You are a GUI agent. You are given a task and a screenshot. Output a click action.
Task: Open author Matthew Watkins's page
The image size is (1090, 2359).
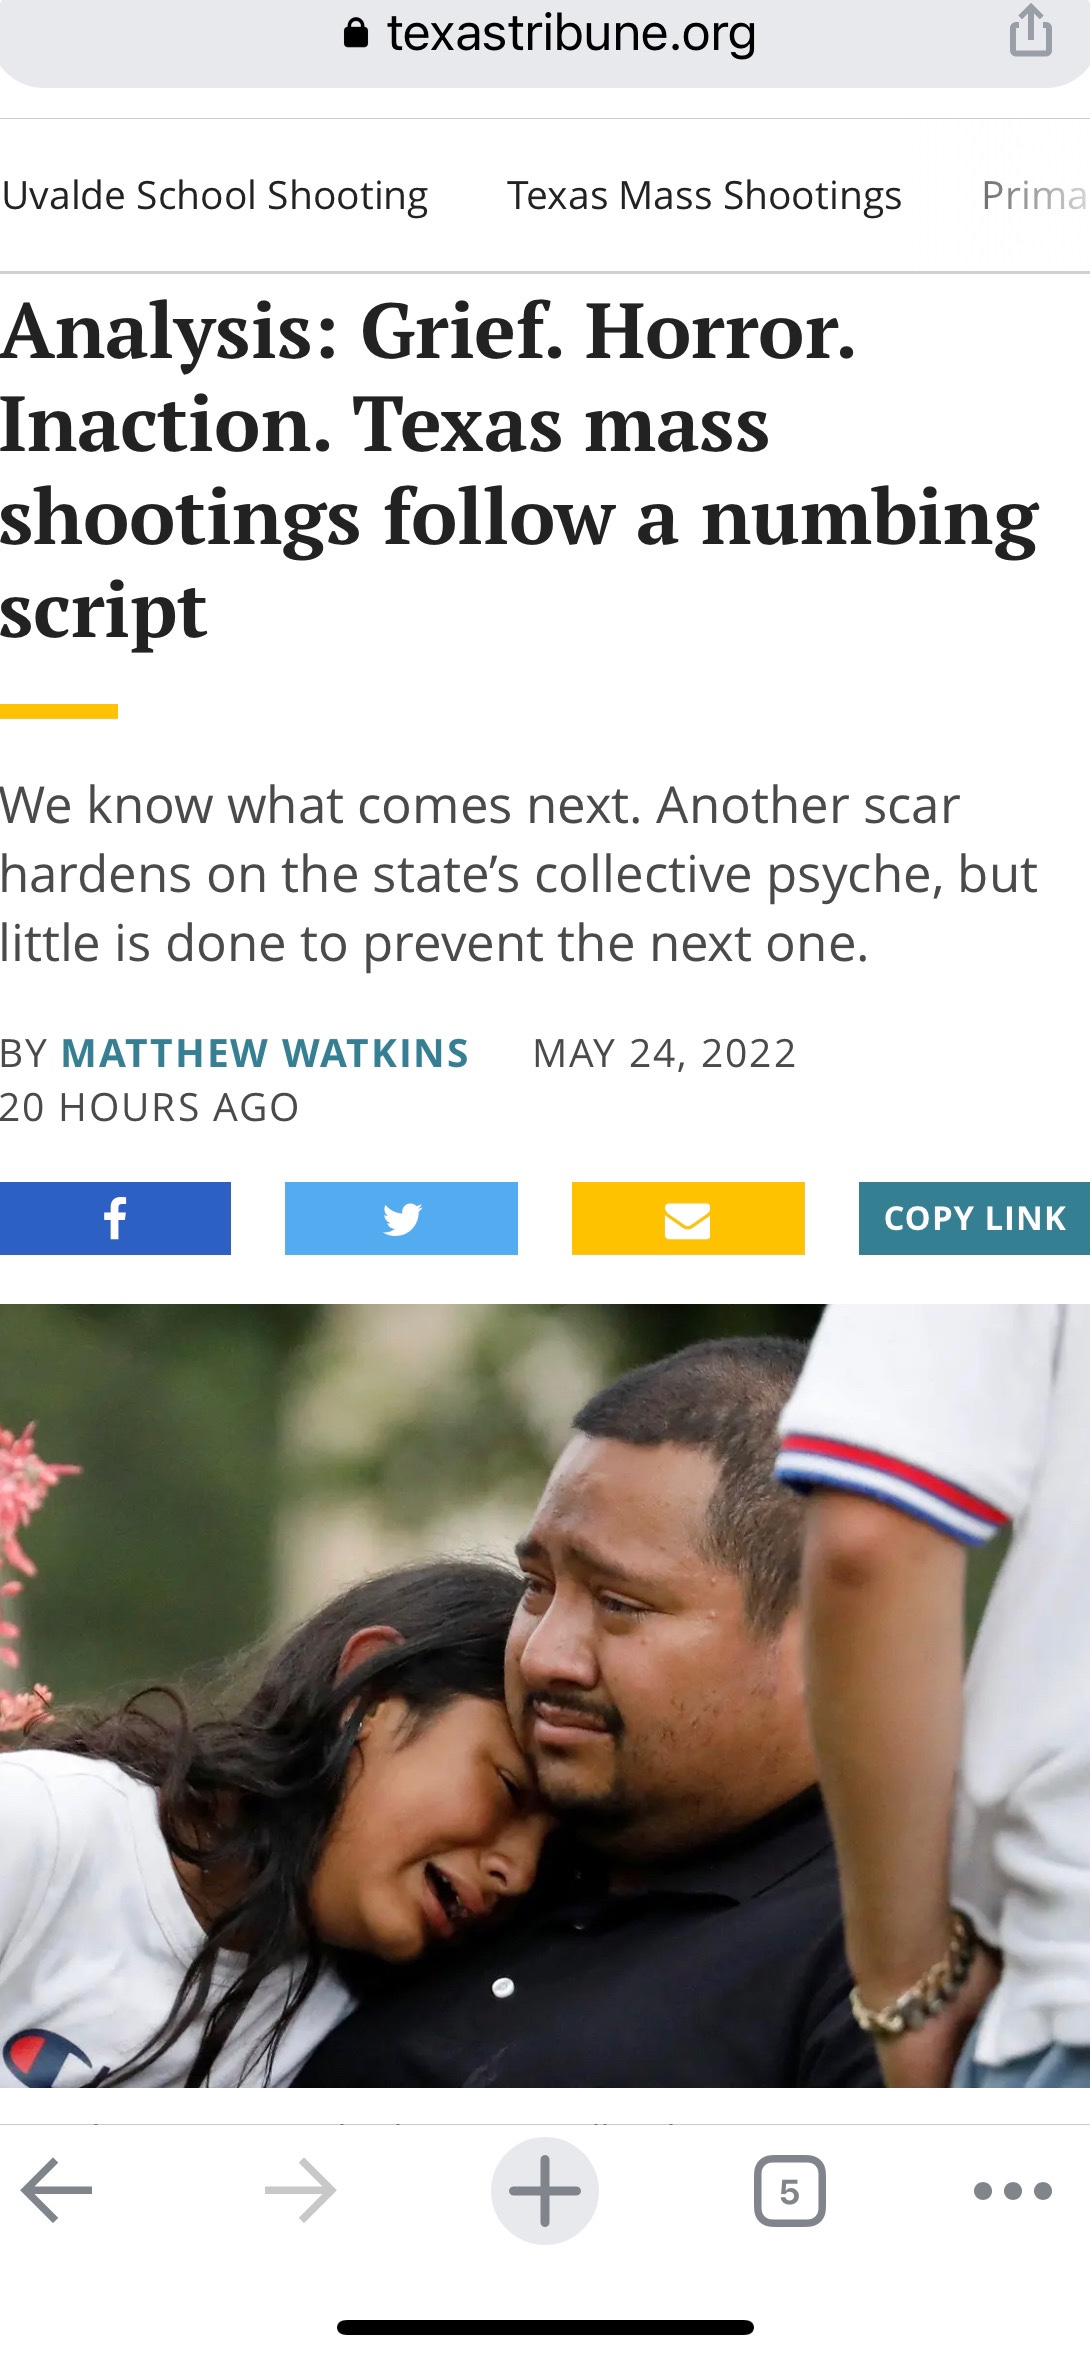(x=265, y=1053)
